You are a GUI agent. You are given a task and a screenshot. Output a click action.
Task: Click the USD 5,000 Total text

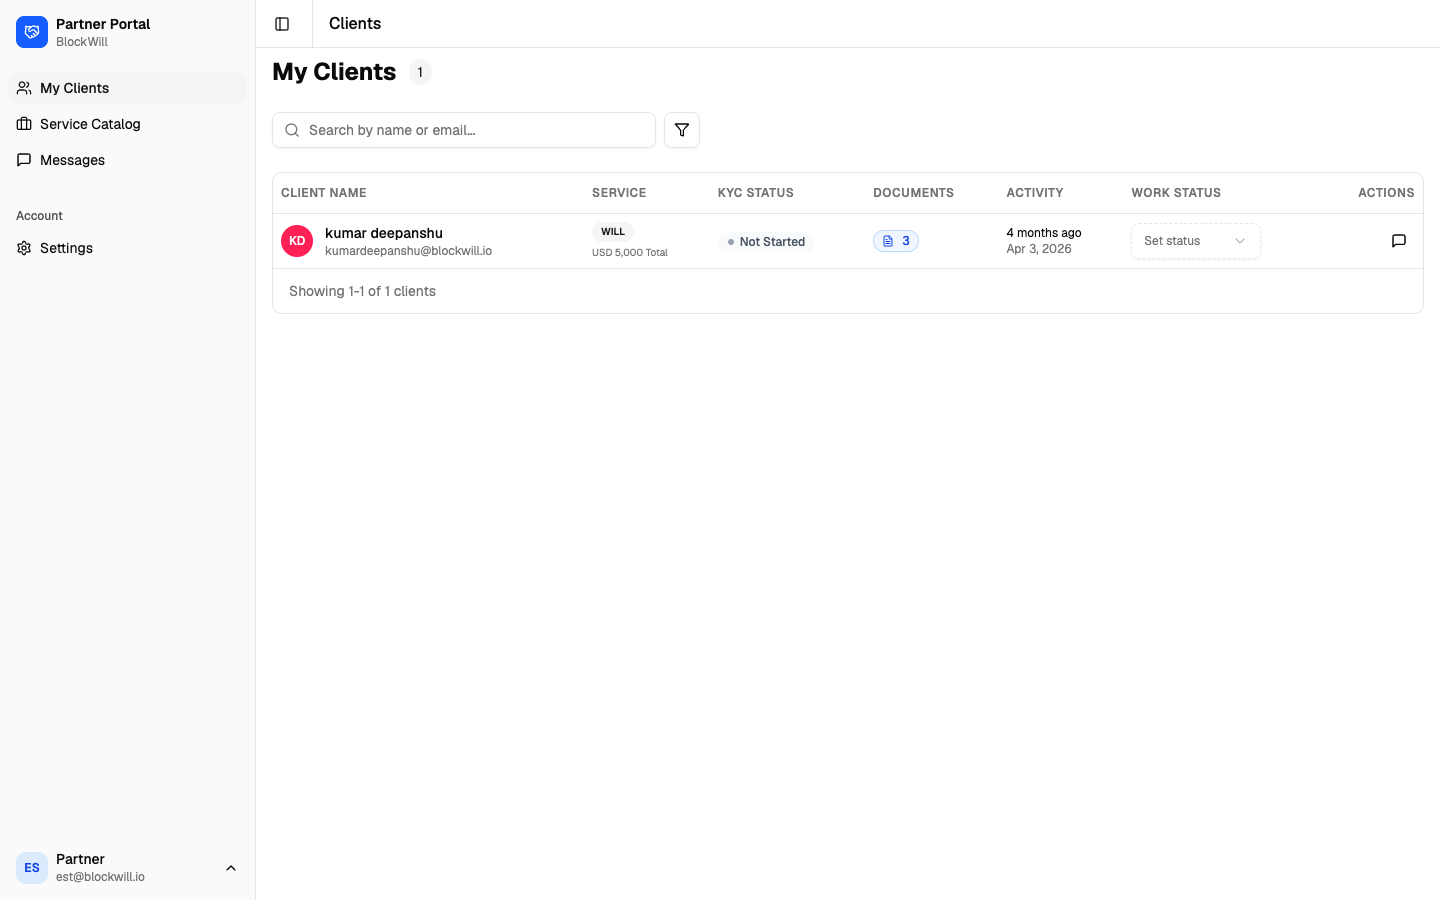click(x=630, y=253)
